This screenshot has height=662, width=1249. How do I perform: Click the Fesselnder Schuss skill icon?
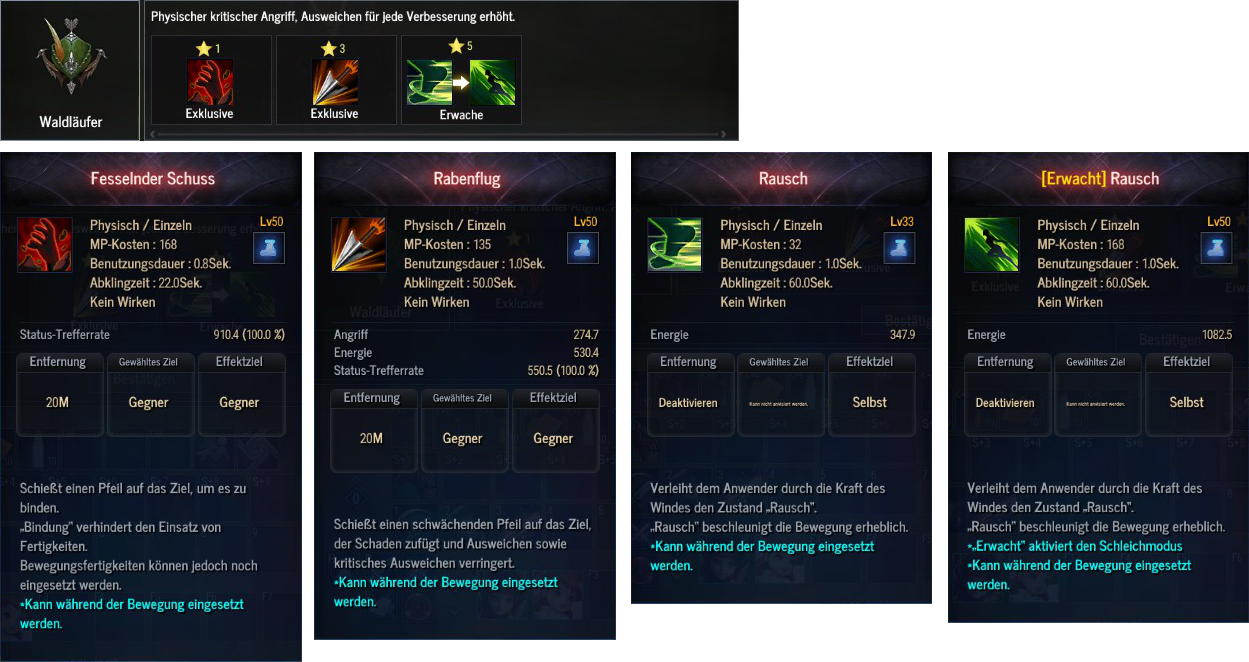44,245
